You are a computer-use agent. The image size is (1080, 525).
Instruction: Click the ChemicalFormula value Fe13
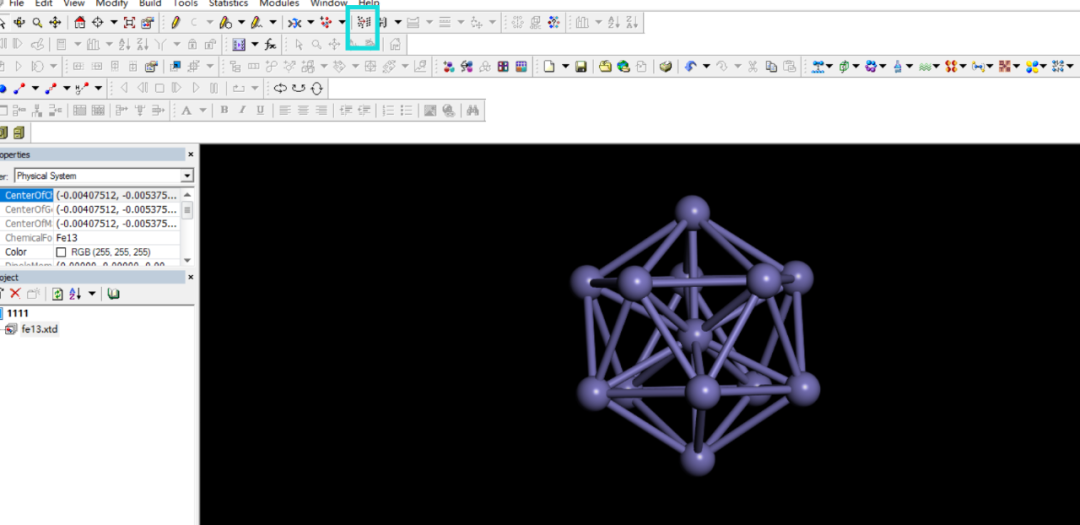(67, 238)
